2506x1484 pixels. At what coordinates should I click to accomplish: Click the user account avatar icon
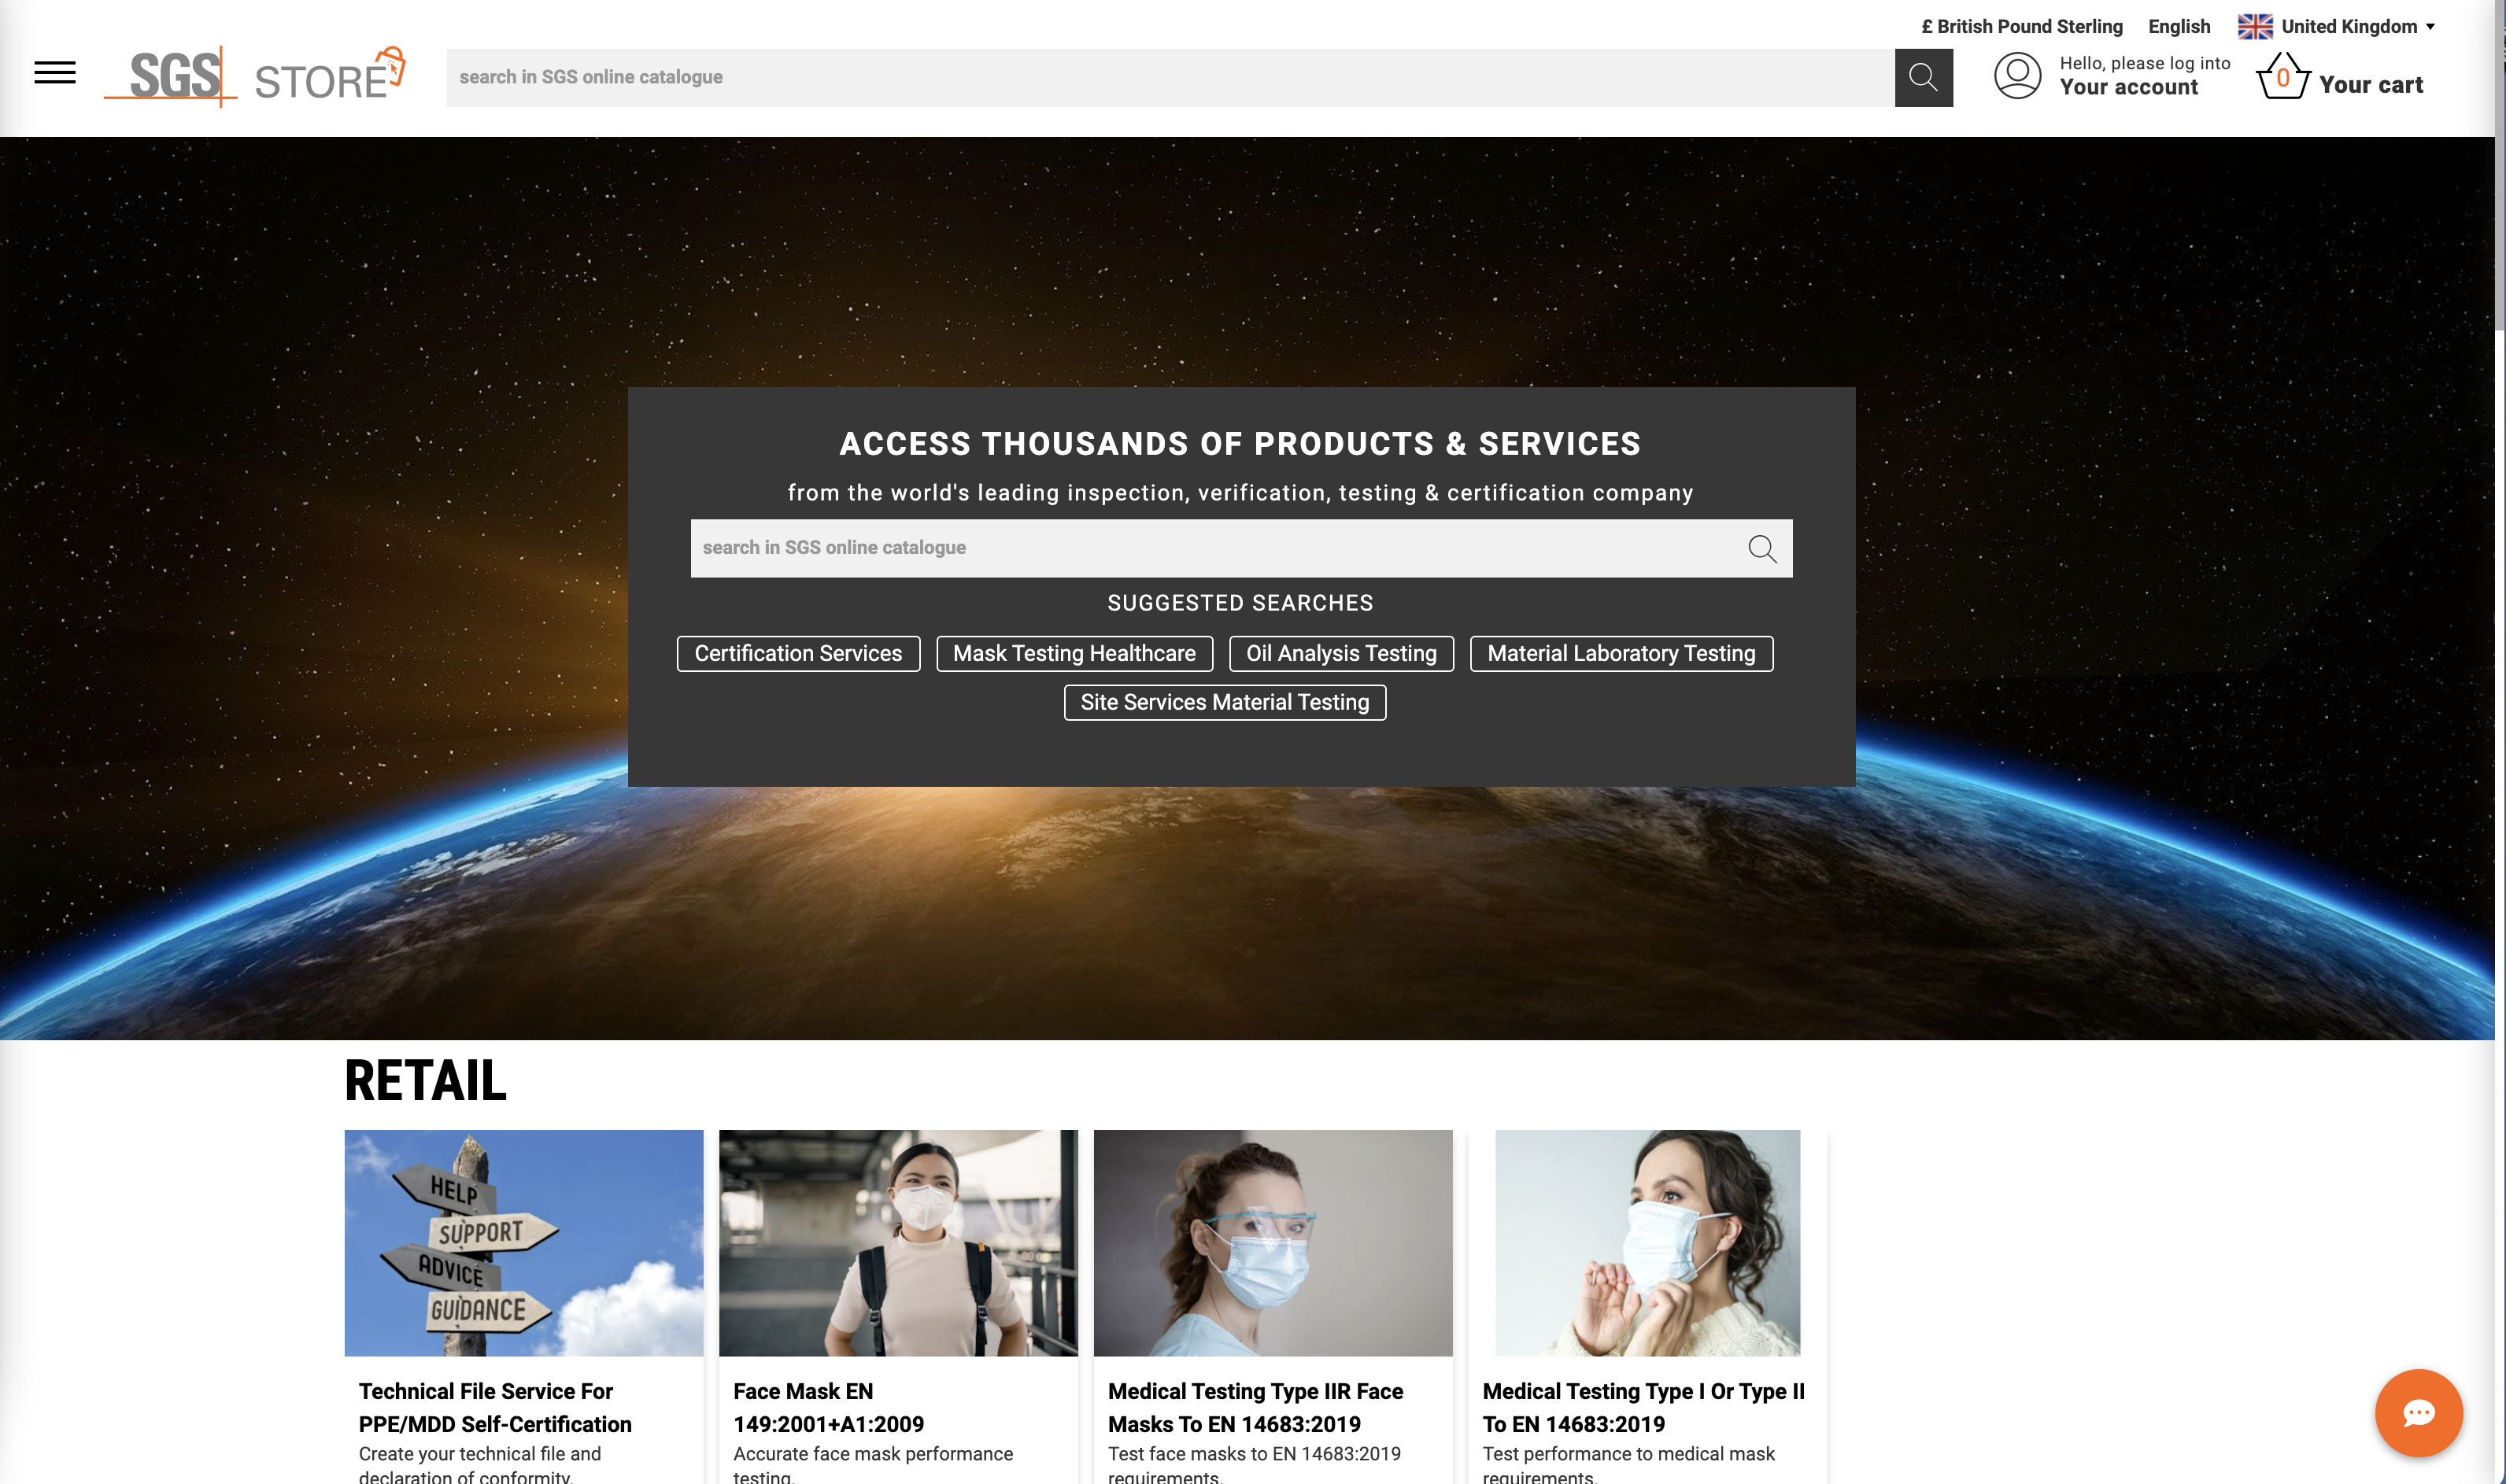2017,76
